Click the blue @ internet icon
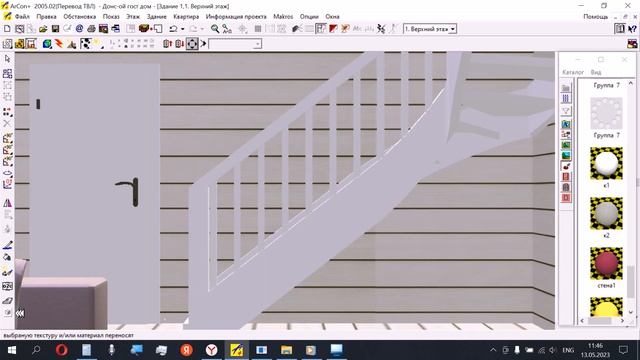The height and width of the screenshot is (360, 640). (x=79, y=29)
